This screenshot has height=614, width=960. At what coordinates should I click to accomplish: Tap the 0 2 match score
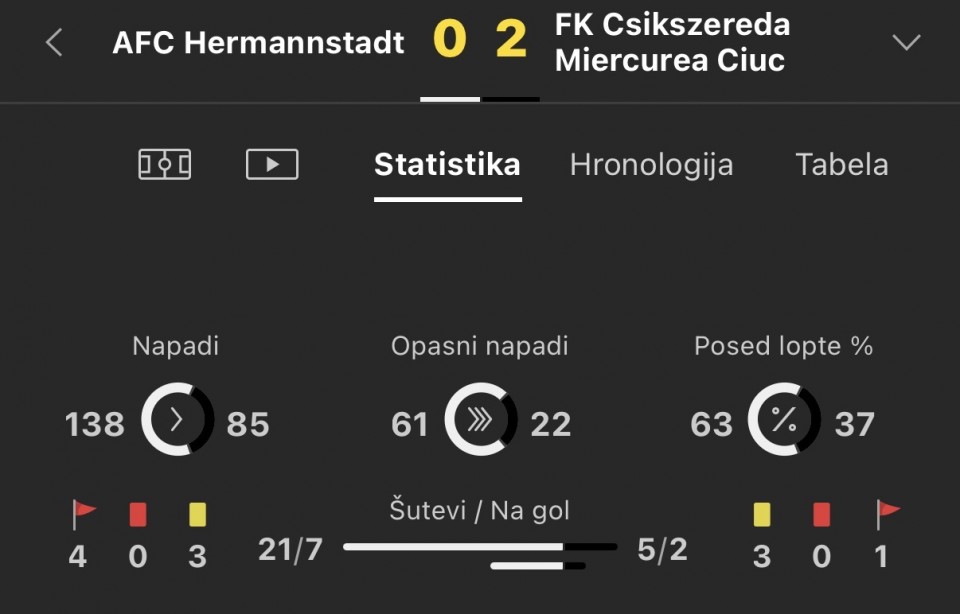480,40
